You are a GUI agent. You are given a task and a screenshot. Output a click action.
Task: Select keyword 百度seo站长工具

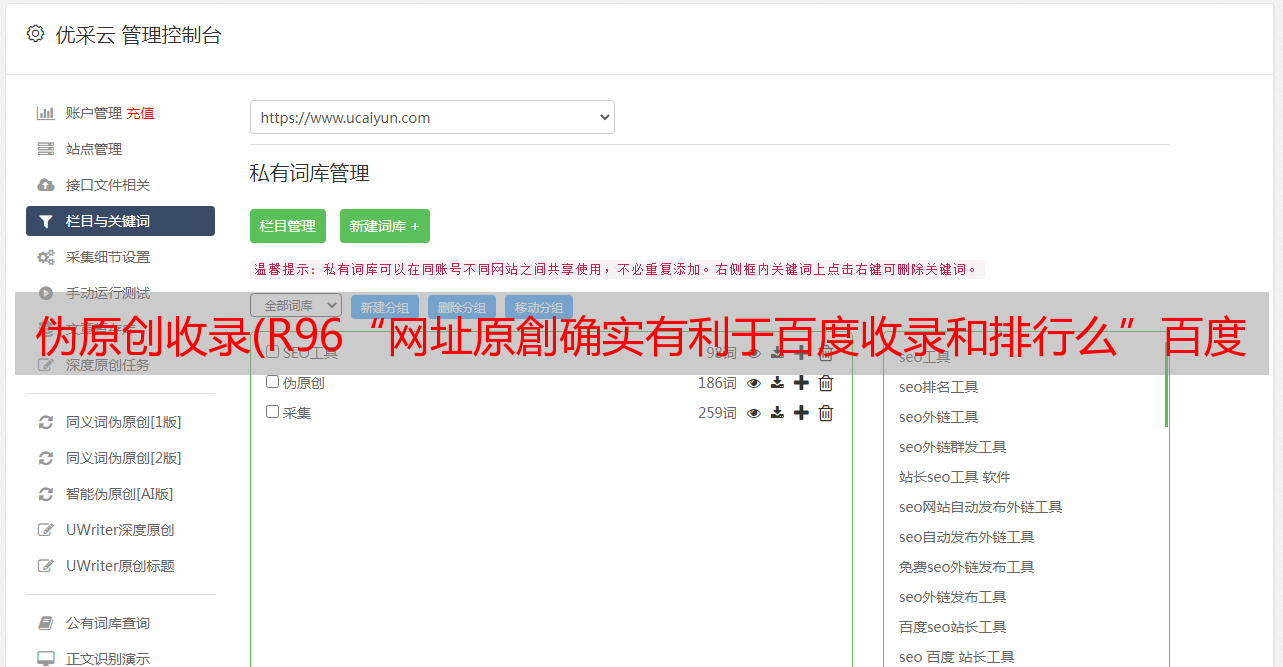coord(953,627)
